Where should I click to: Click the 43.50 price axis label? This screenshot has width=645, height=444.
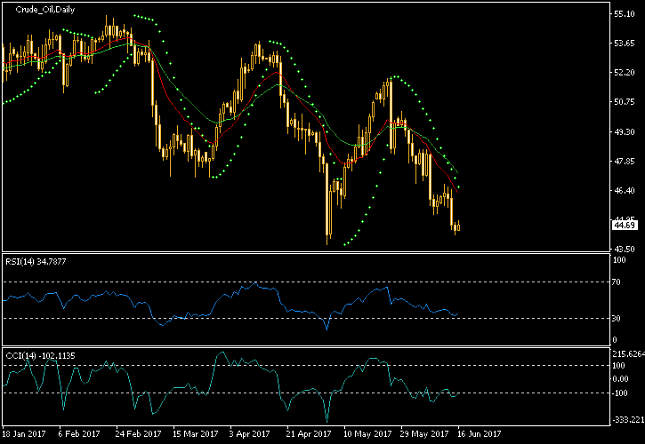(x=624, y=249)
